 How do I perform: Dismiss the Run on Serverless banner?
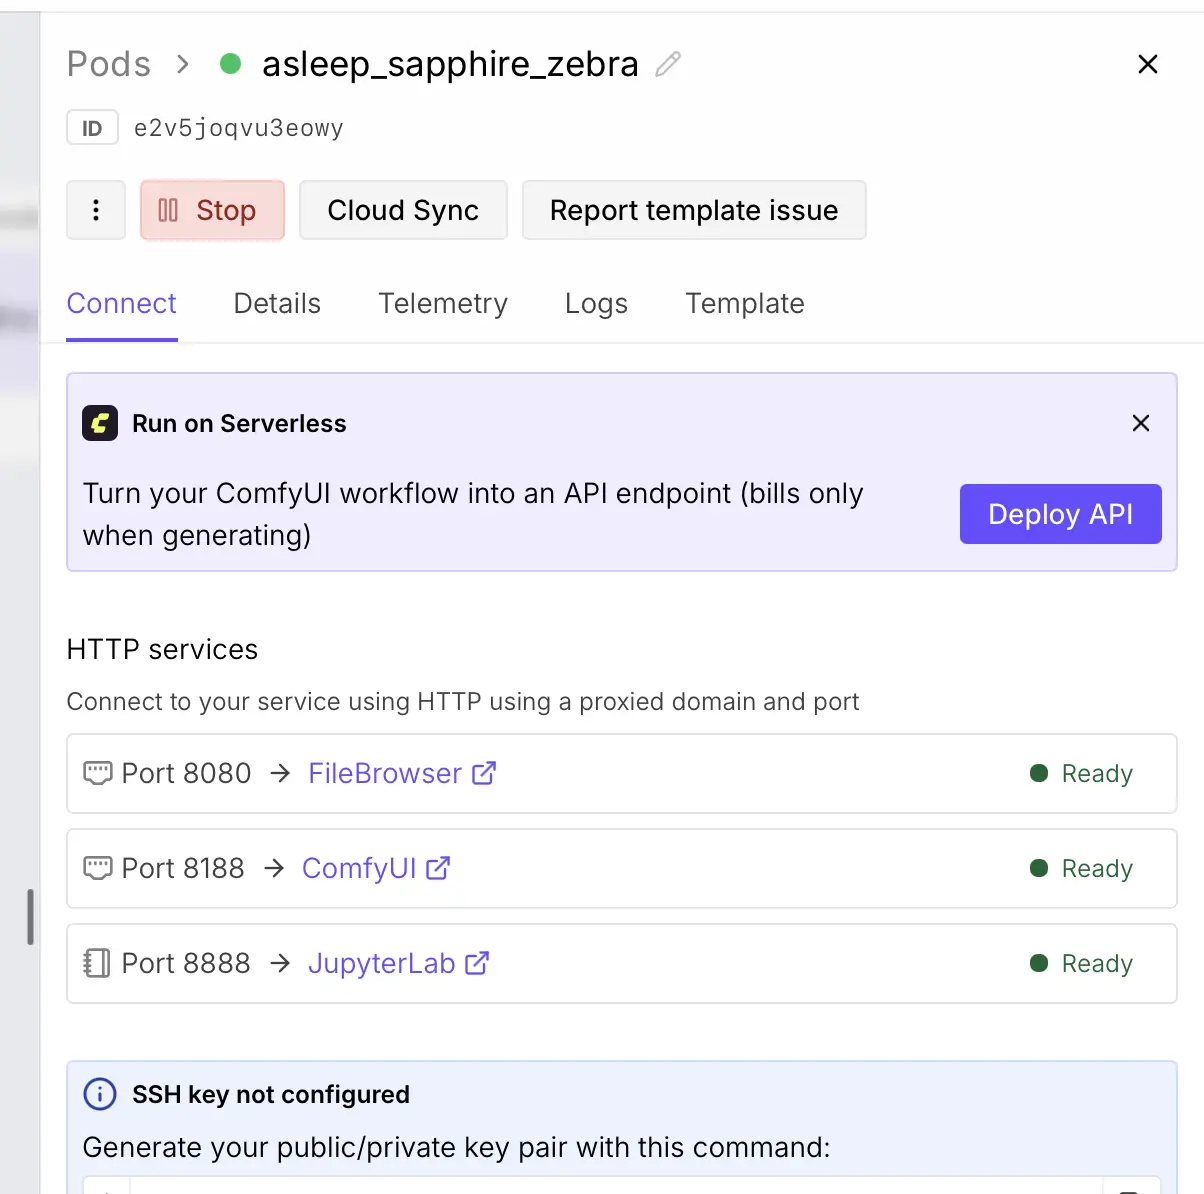pos(1141,423)
